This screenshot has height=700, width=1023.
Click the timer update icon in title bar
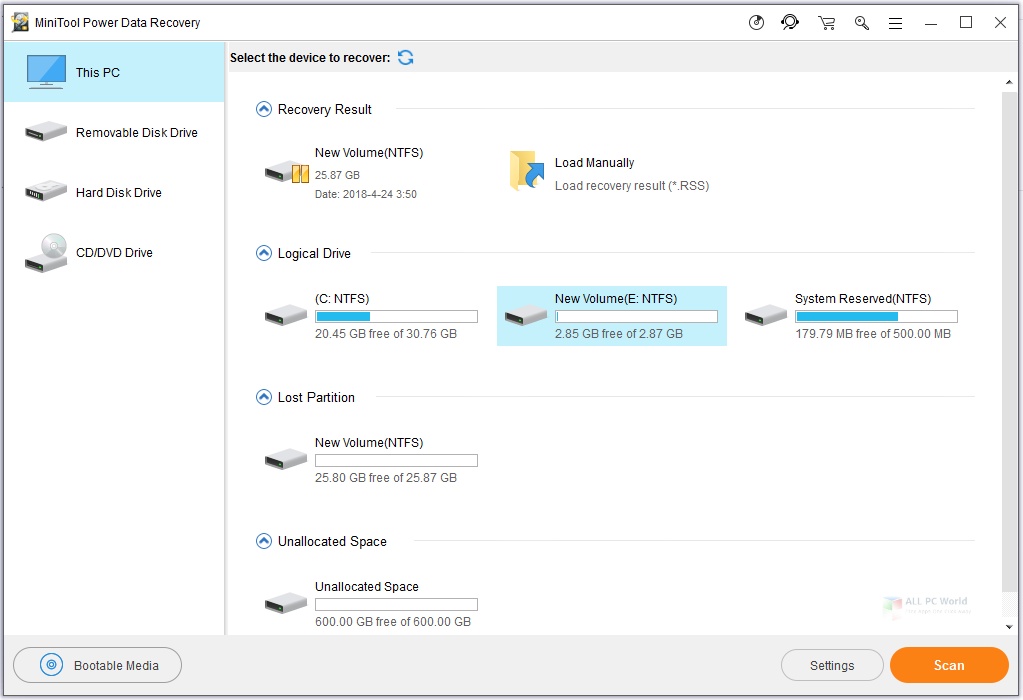point(756,23)
